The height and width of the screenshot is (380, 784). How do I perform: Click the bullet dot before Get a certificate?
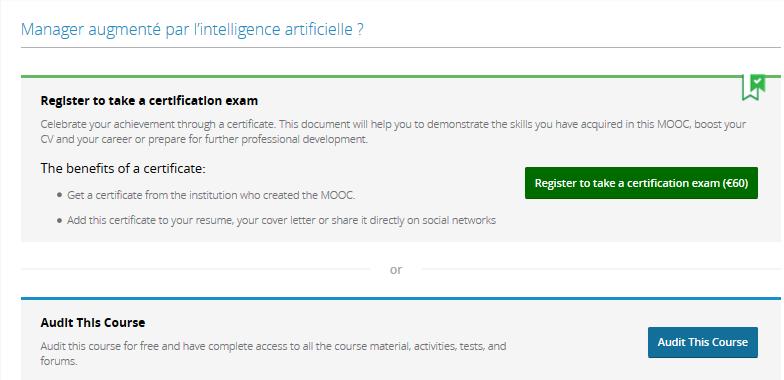click(x=60, y=196)
